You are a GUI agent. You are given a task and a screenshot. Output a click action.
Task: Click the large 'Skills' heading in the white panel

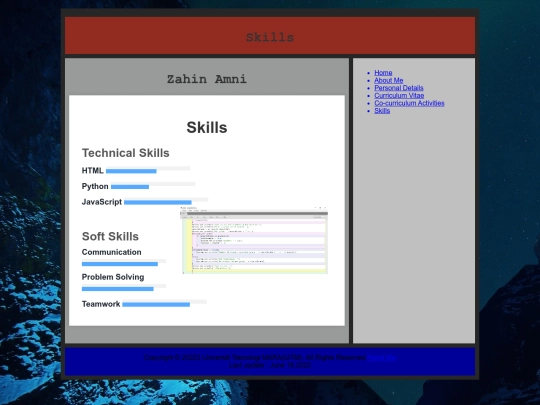[207, 127]
